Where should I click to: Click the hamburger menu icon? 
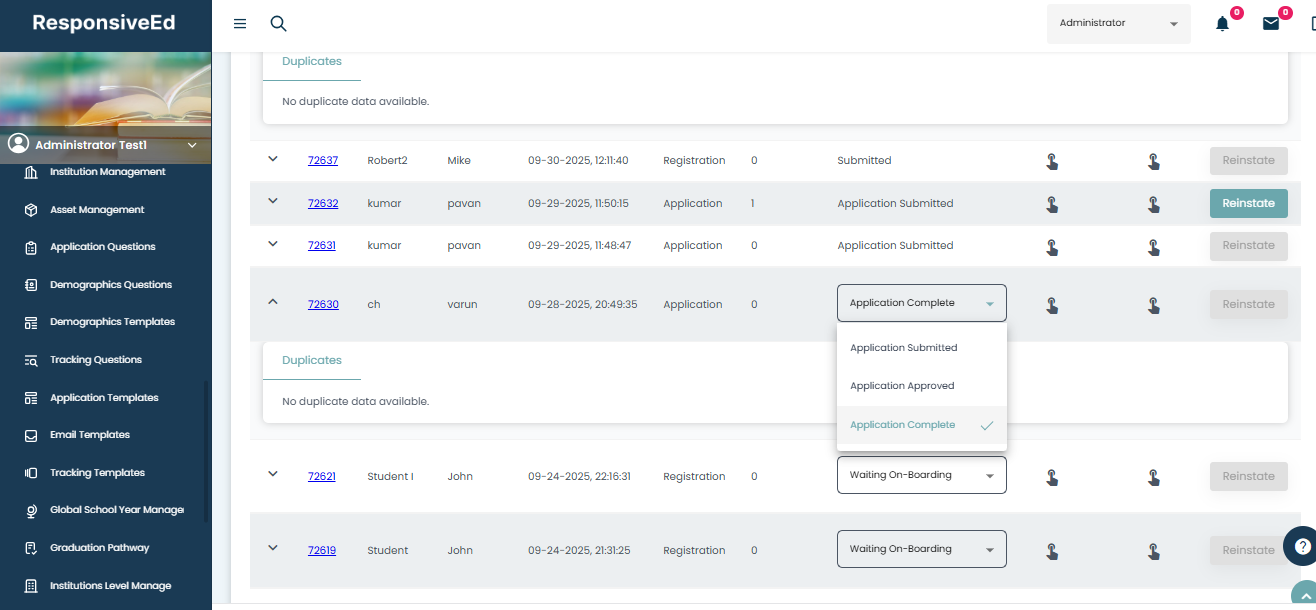pyautogui.click(x=240, y=24)
